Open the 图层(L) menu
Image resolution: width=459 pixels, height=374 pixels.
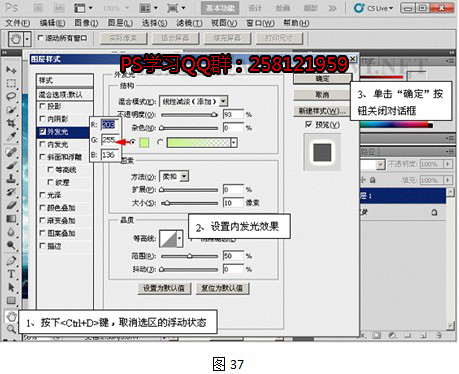pos(120,23)
